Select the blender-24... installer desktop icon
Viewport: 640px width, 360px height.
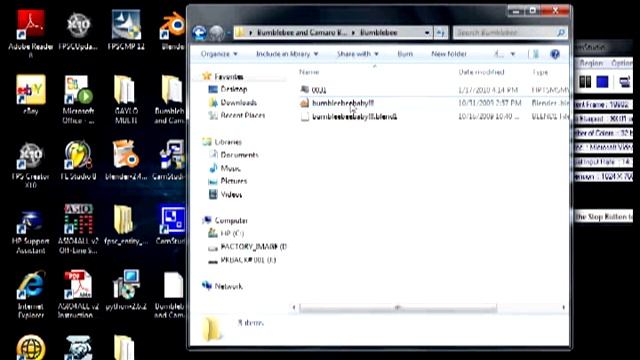(126, 160)
